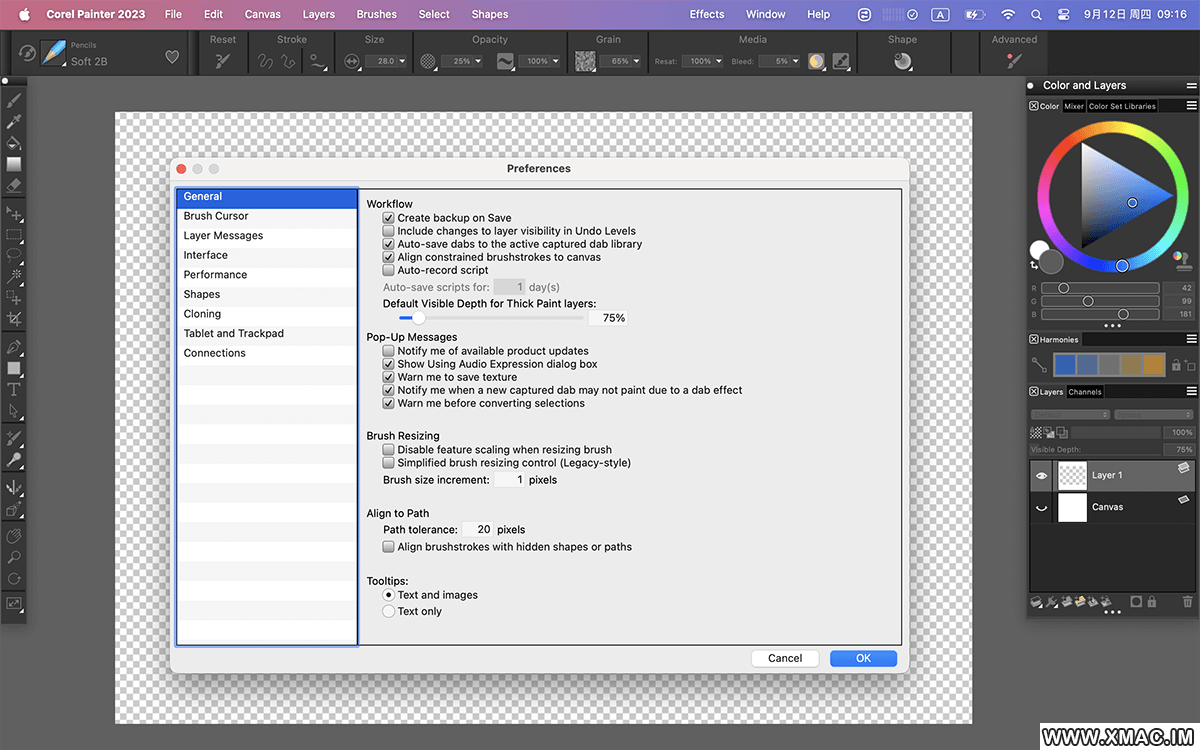
Task: Open the composite depth dropdown in Layers
Action: [x=1154, y=415]
